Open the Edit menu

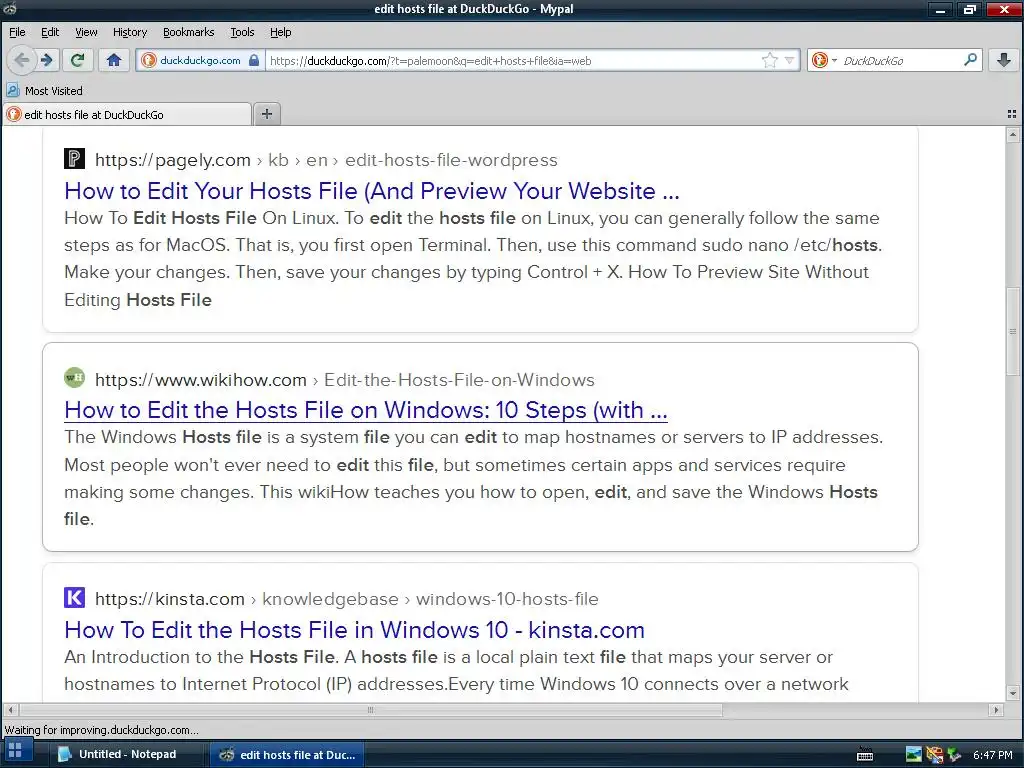tap(50, 32)
